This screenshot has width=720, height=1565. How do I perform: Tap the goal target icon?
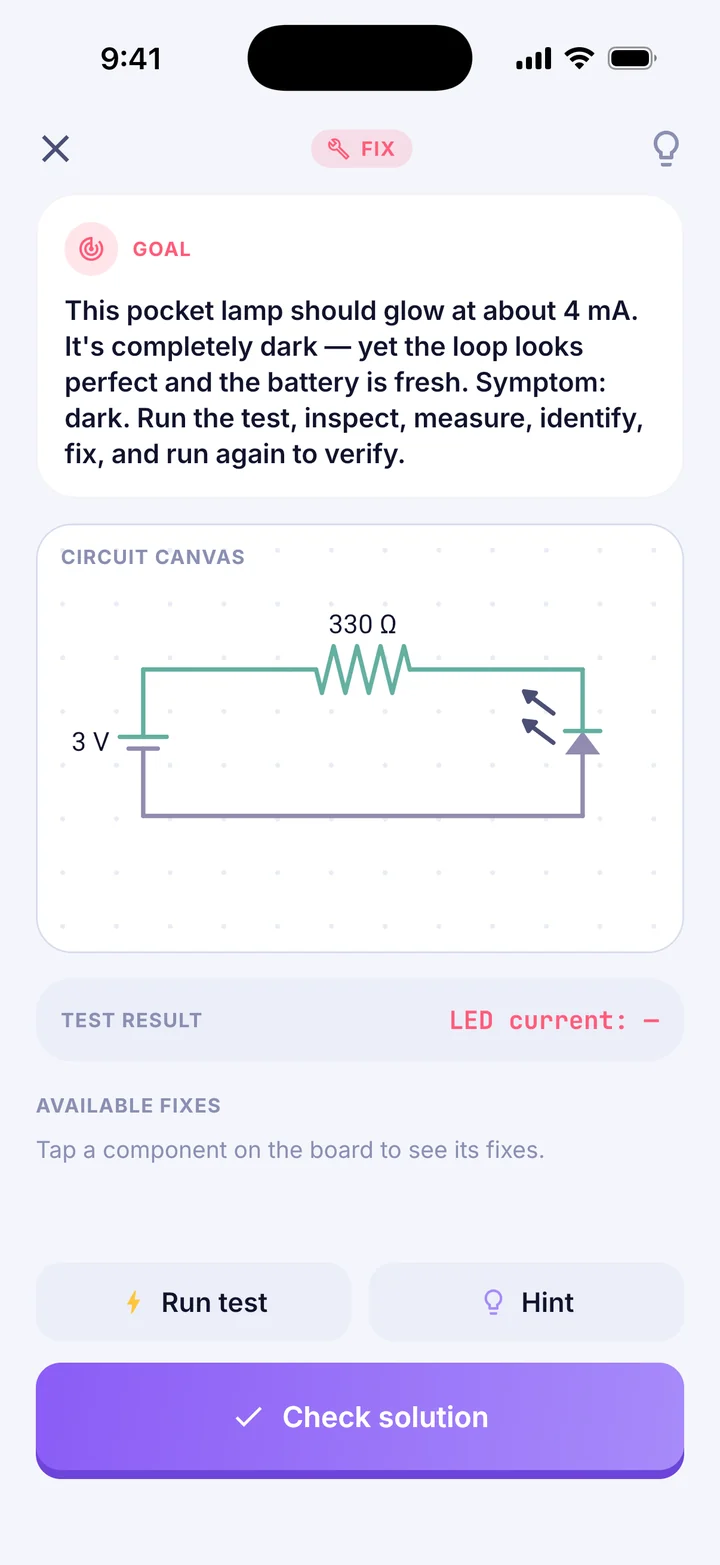point(91,248)
